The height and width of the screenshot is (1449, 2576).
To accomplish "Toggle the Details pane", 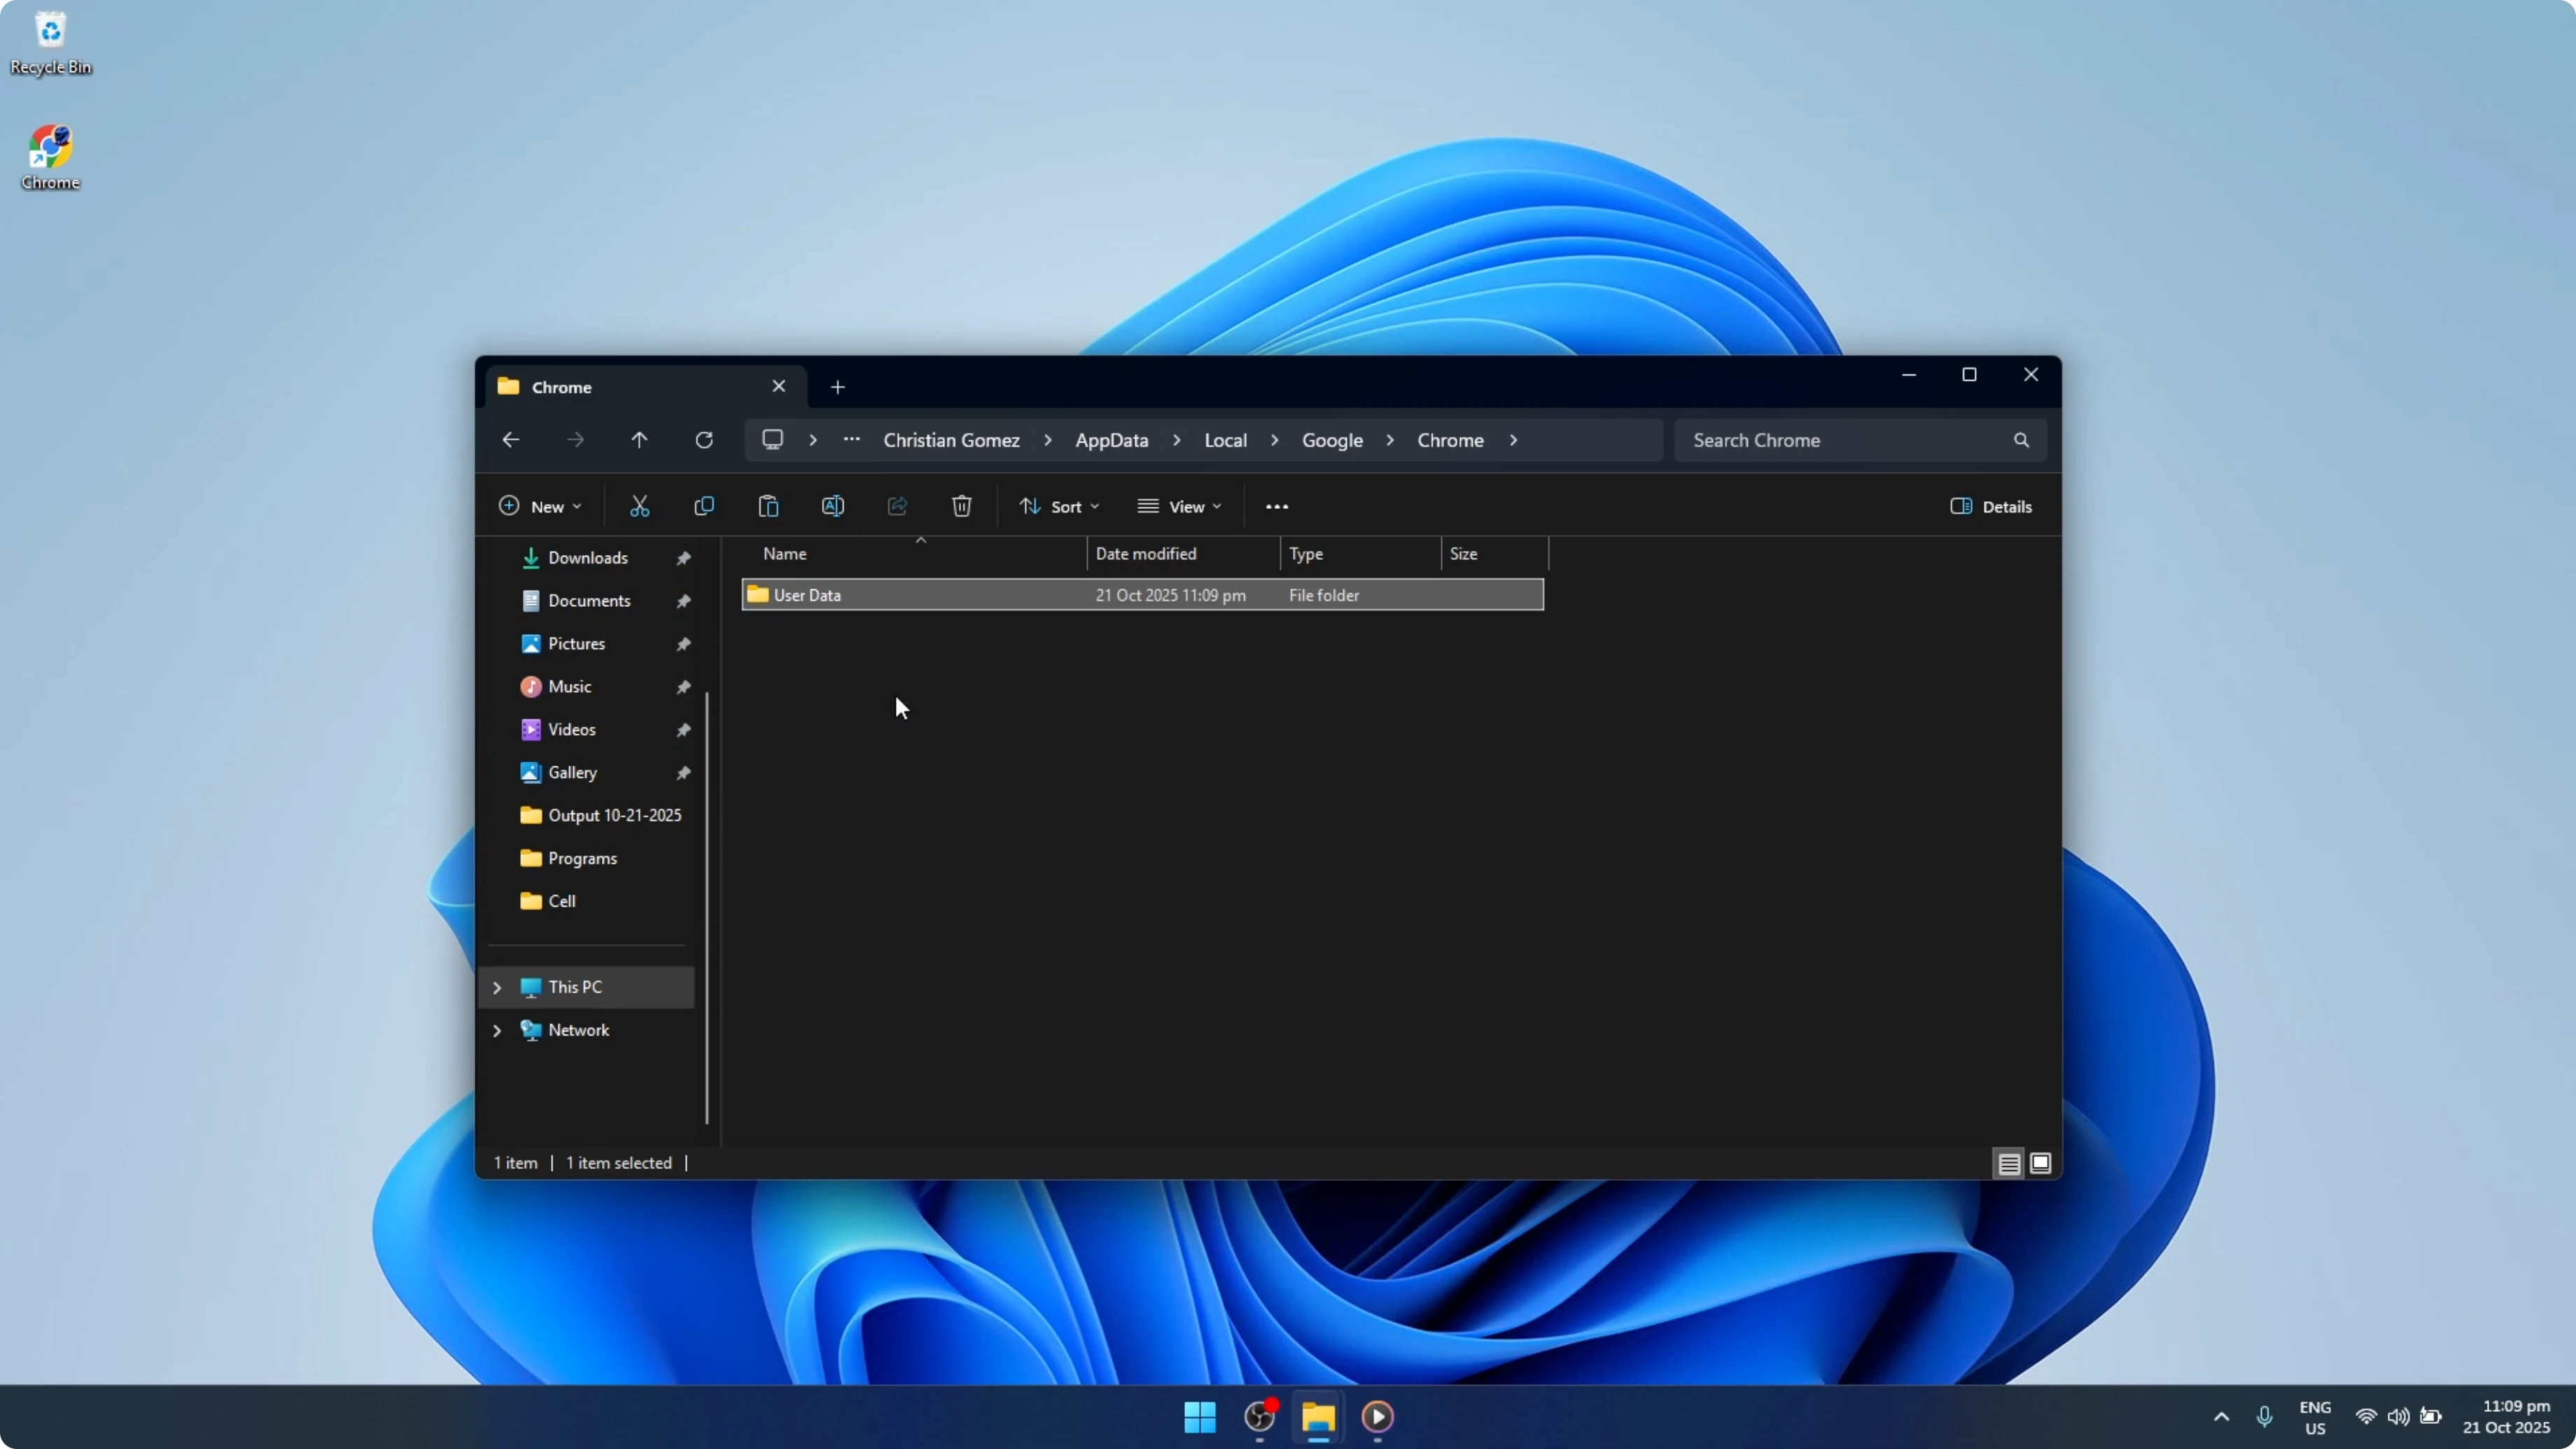I will [1990, 506].
